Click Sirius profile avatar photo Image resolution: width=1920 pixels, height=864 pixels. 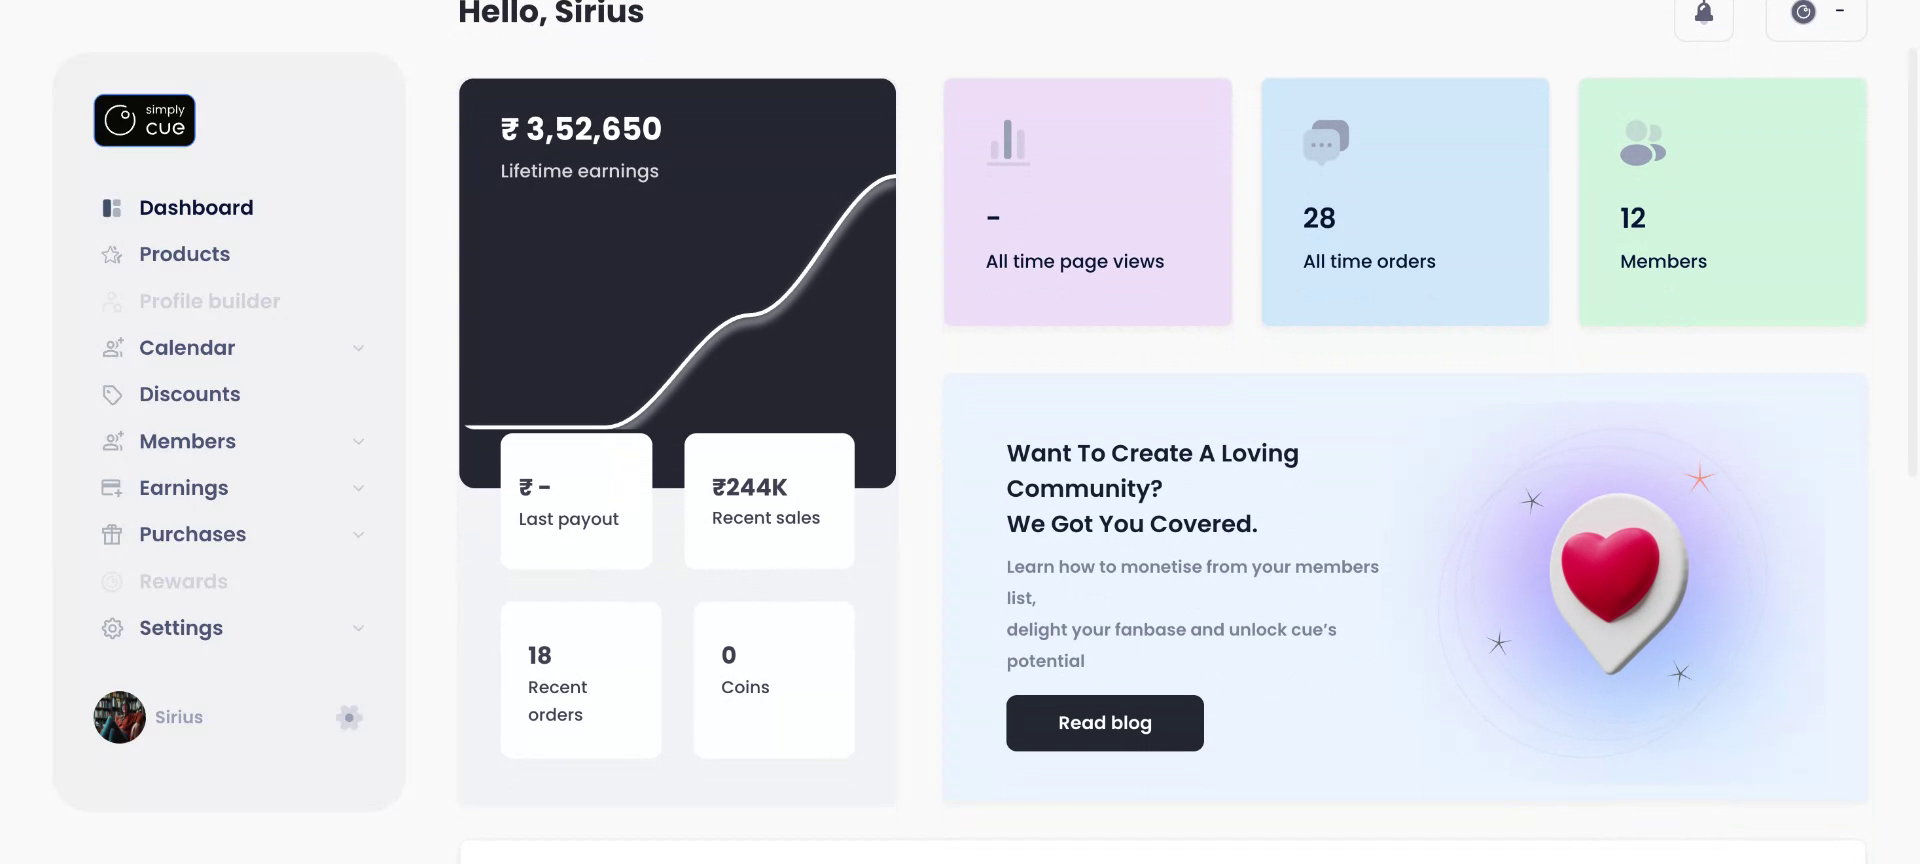[x=120, y=717]
